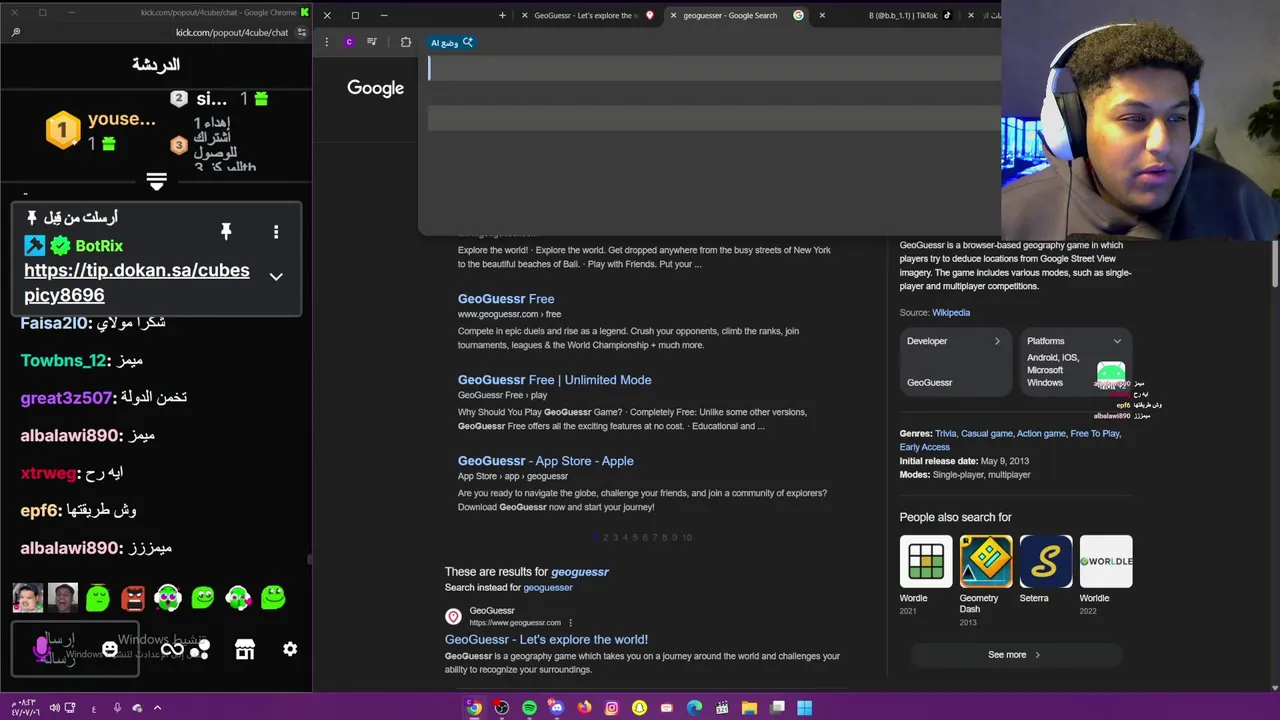Open GeoGuessr Free | Unlimited Mode result
Screen dimensions: 1280x720
554,380
